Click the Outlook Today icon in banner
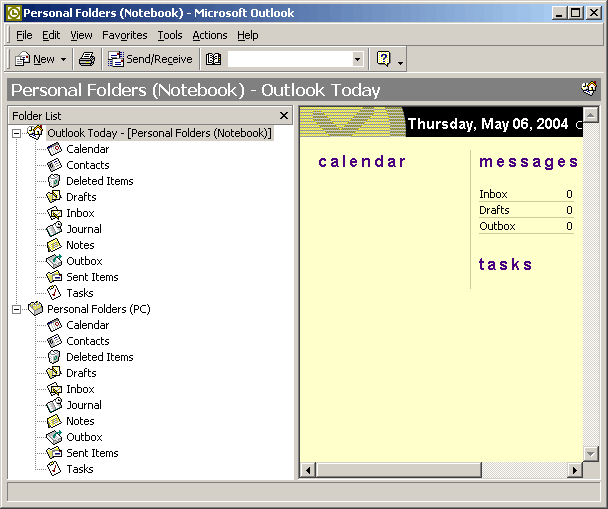 [589, 89]
